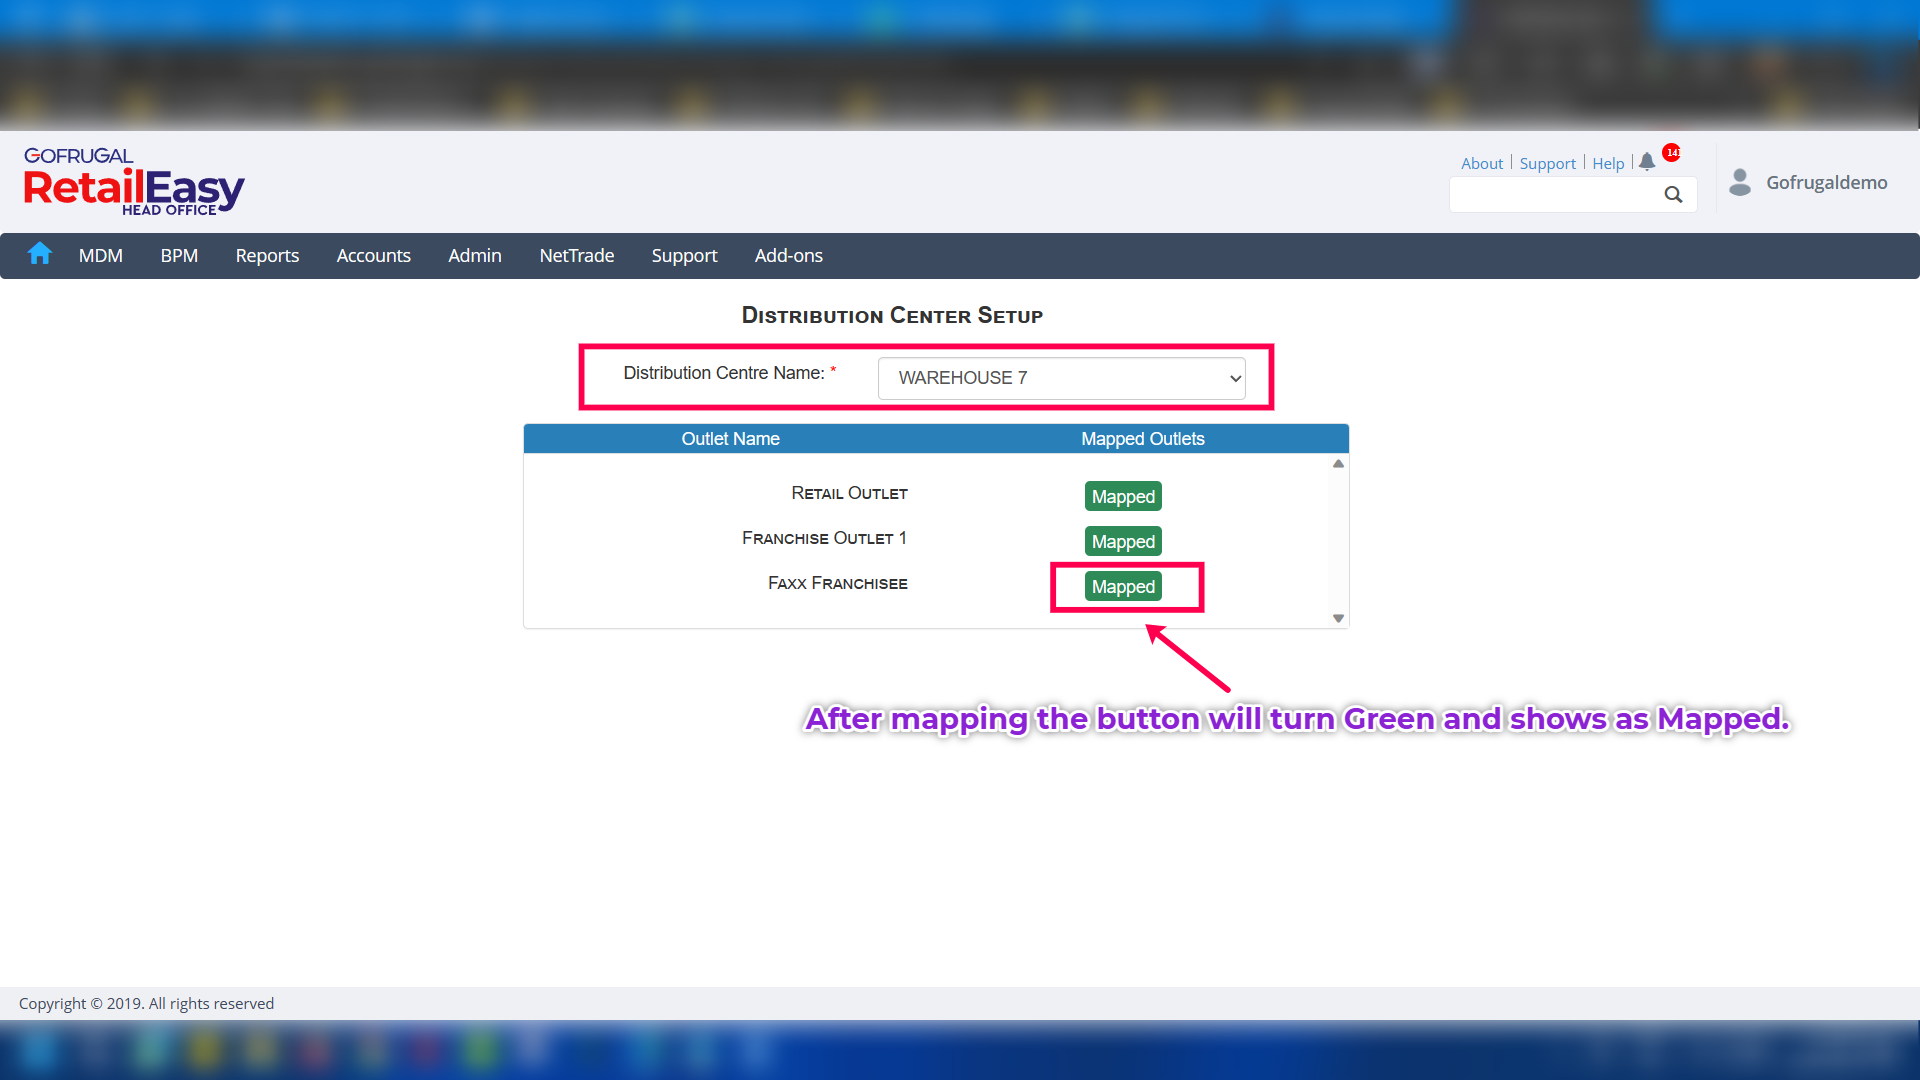The image size is (1920, 1080).
Task: Click the RetailEasy Head Office logo
Action: pos(133,182)
